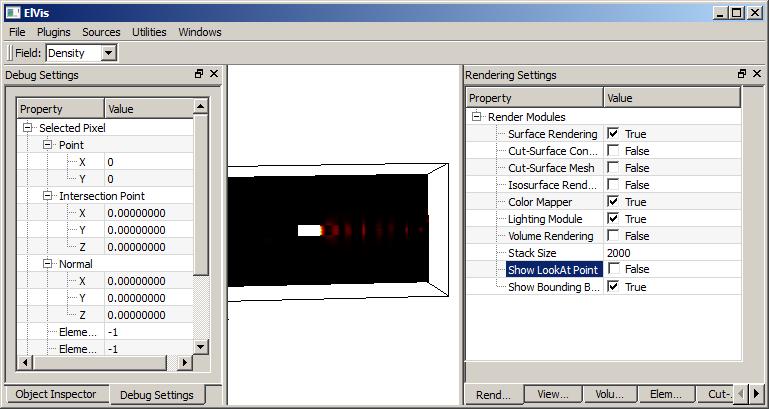The height and width of the screenshot is (409, 769).
Task: Switch to the Elem... tab
Action: point(666,394)
